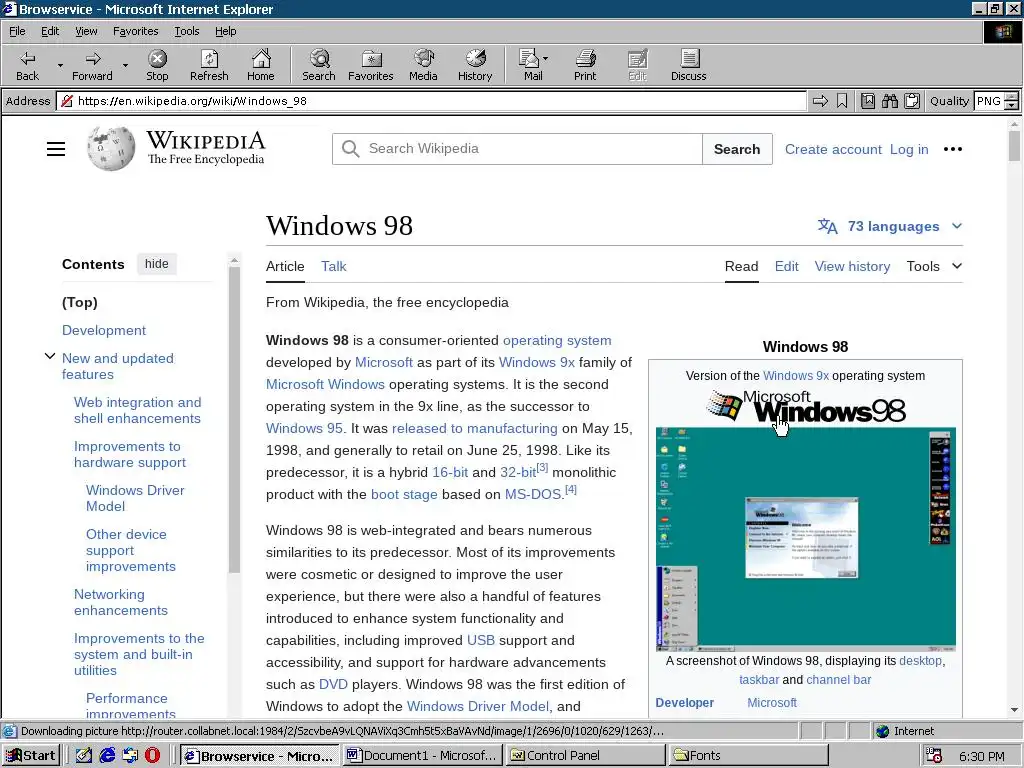Hide the Contents sidebar
This screenshot has width=1024, height=768.
[157, 264]
